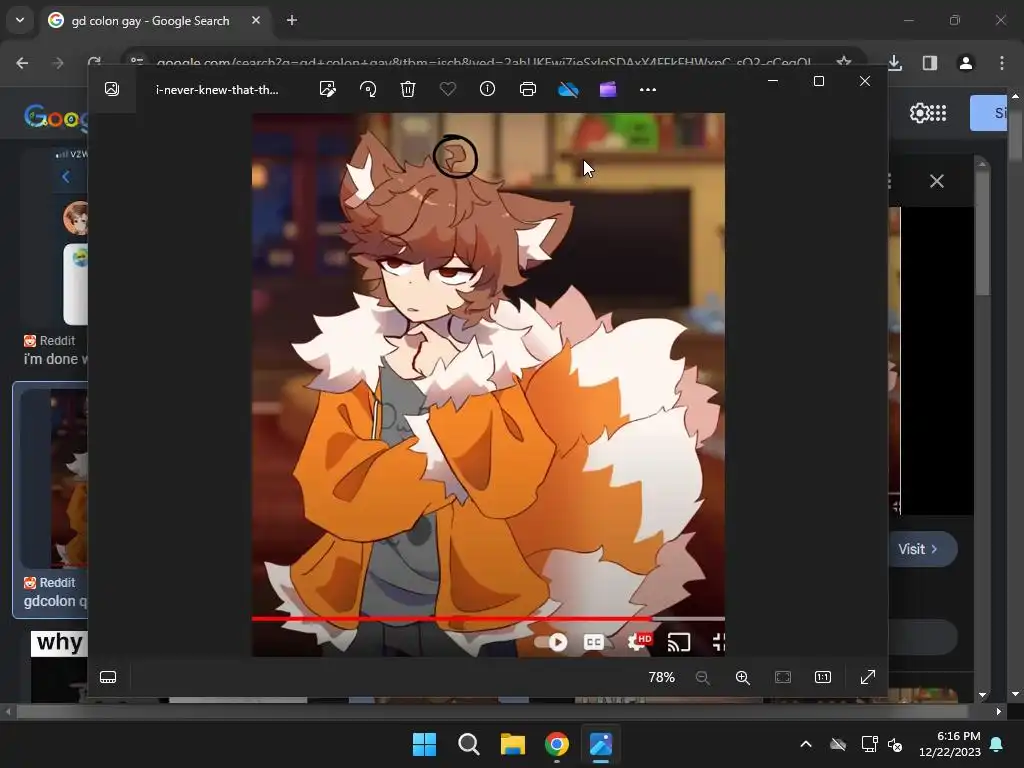The height and width of the screenshot is (768, 1024).
Task: Click the Chrome address bar URL
Action: (483, 63)
